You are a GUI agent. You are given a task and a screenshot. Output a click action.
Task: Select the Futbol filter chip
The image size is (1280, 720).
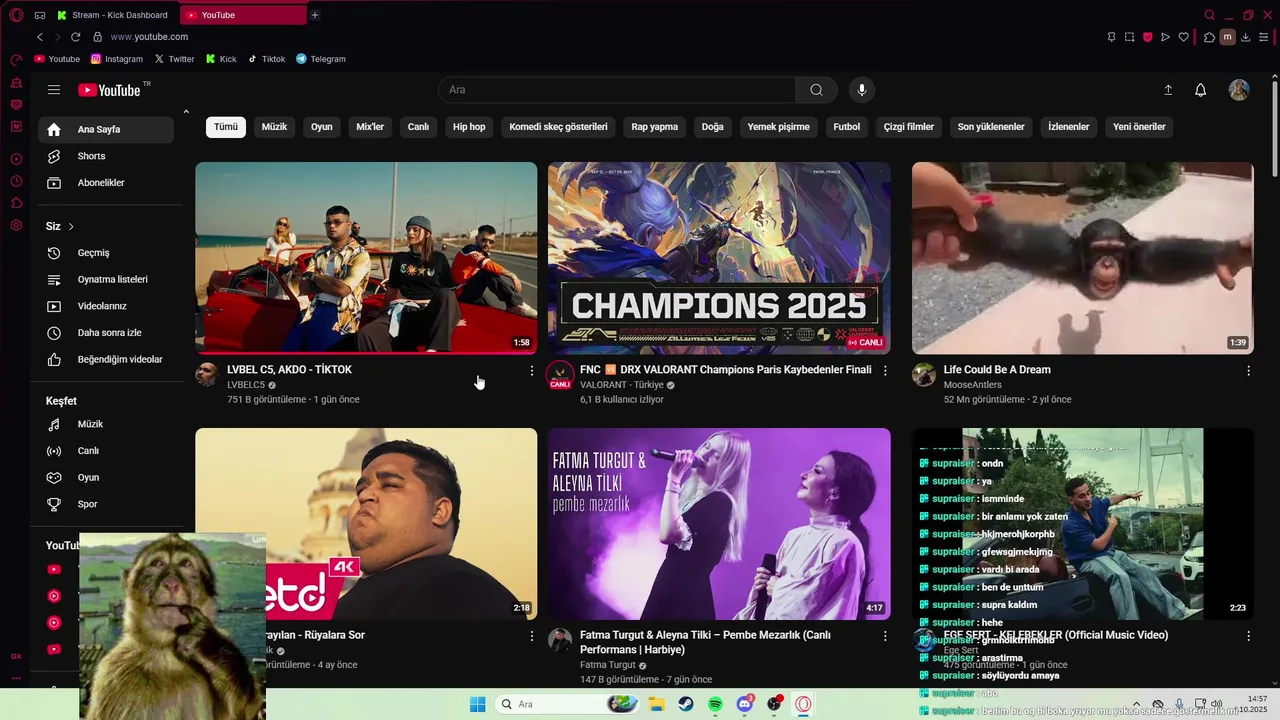pyautogui.click(x=847, y=127)
